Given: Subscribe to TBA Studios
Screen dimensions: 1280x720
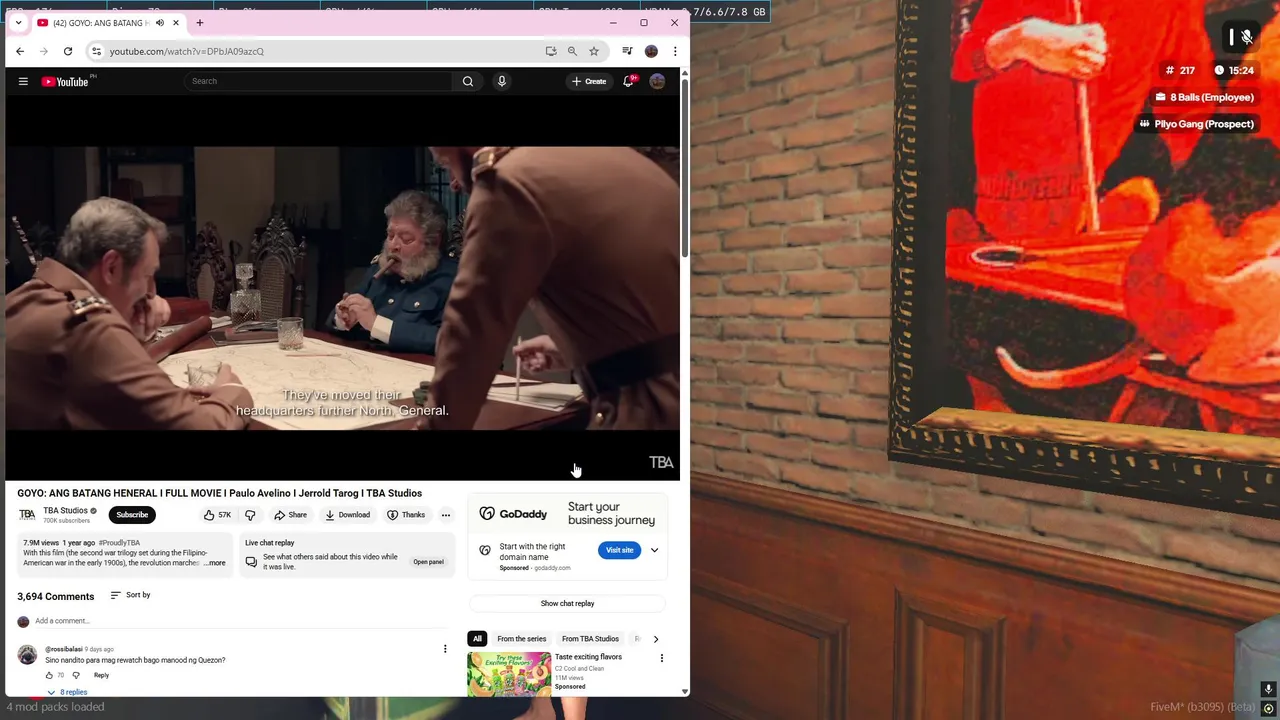Looking at the screenshot, I should click(132, 515).
